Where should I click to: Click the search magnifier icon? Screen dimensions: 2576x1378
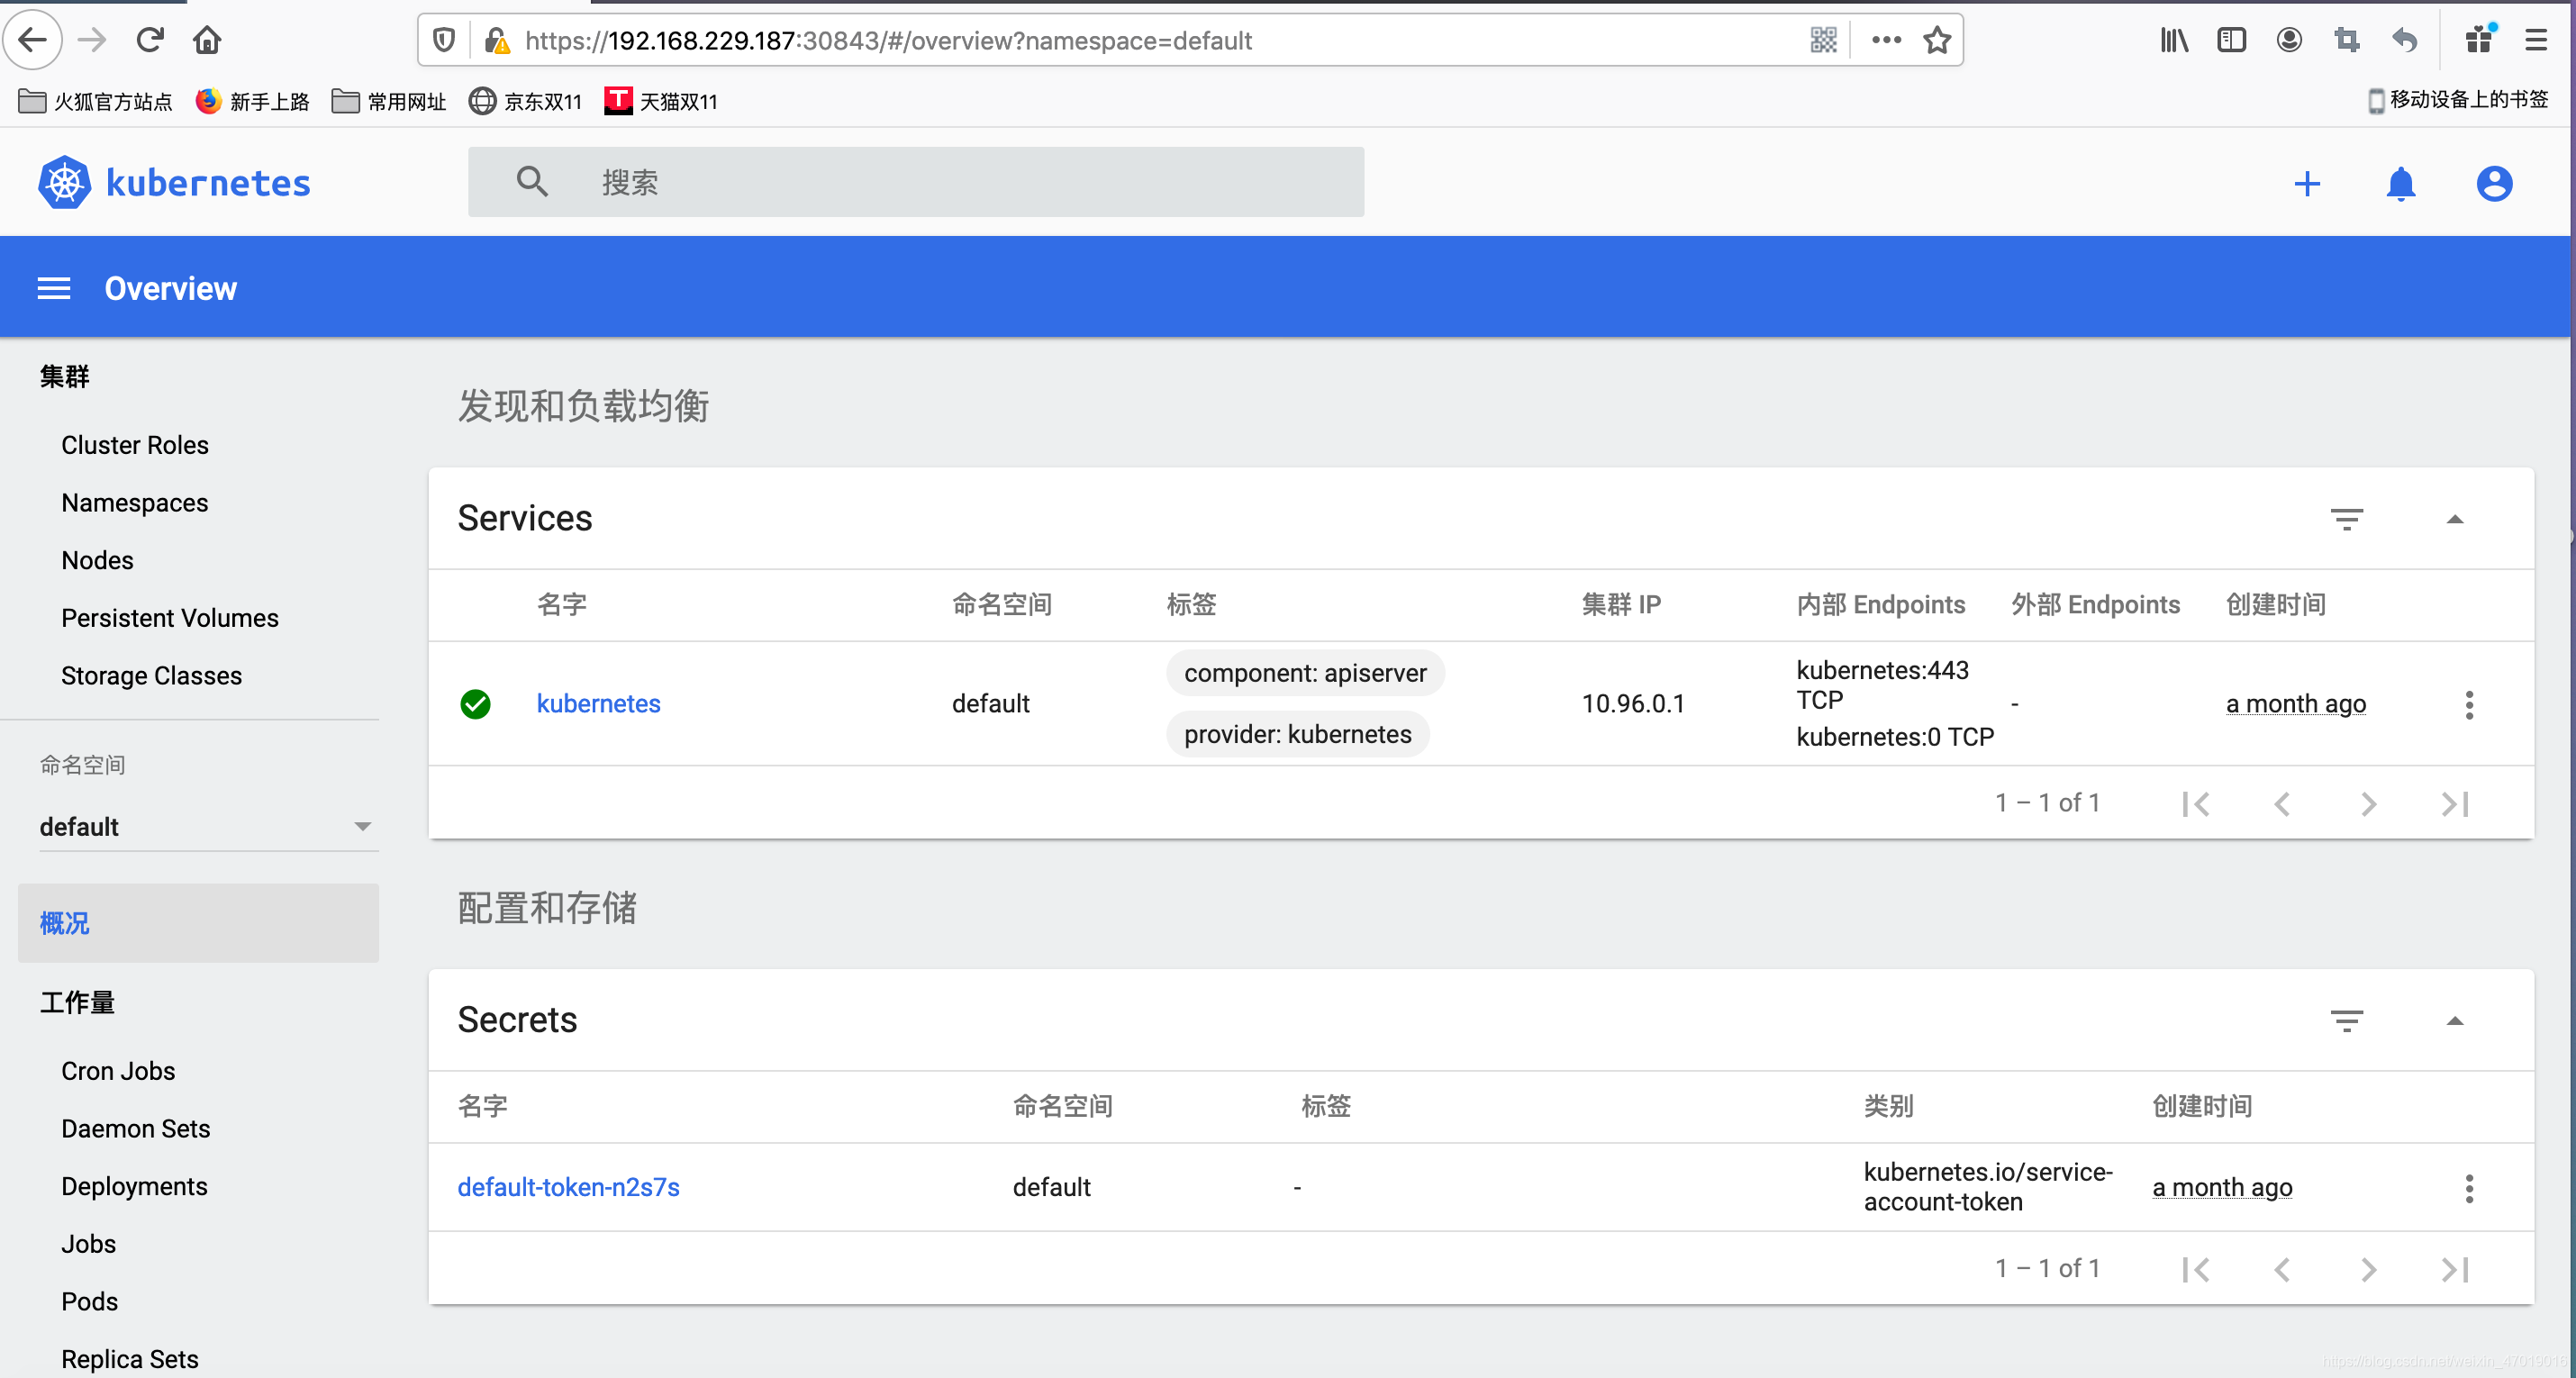532,182
